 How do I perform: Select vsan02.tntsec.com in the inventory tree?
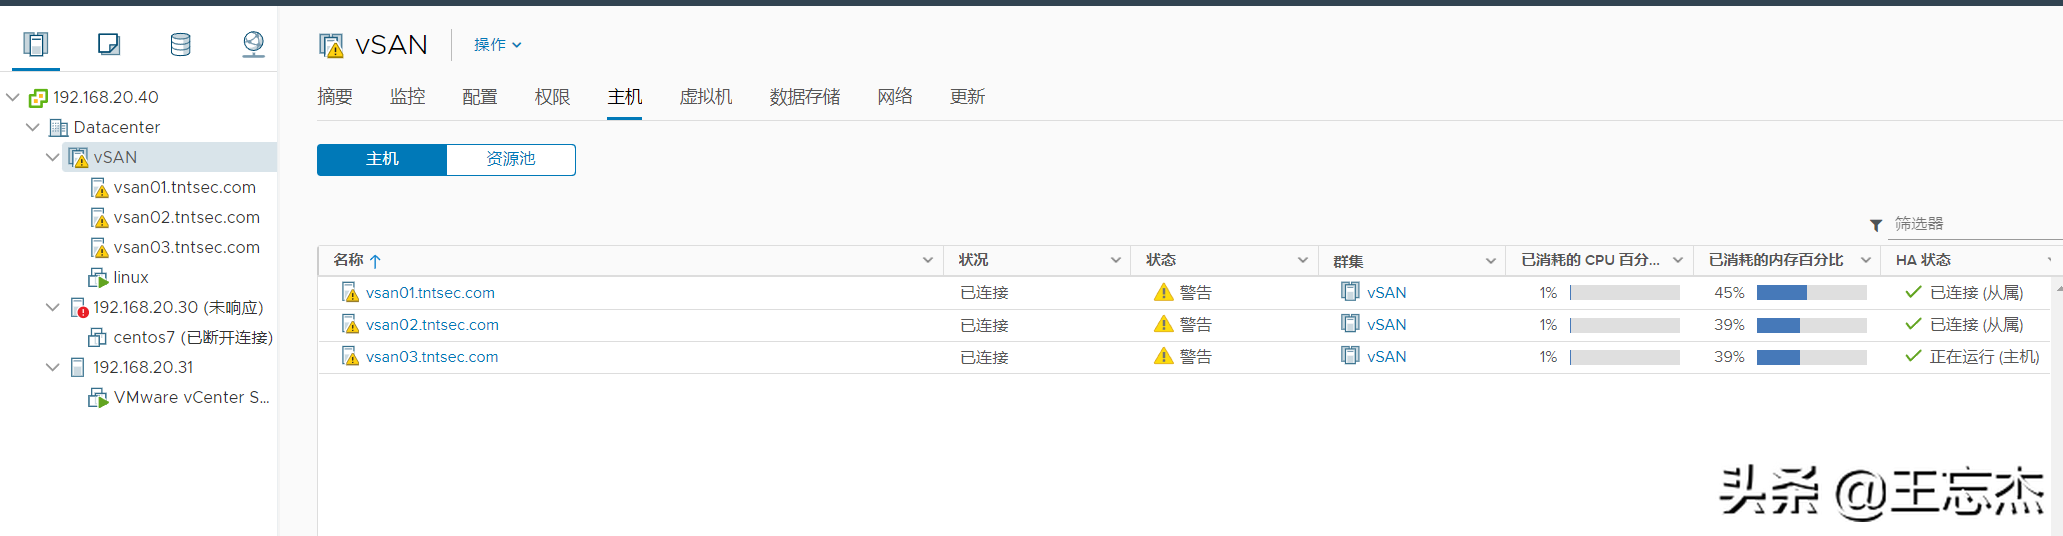(186, 218)
